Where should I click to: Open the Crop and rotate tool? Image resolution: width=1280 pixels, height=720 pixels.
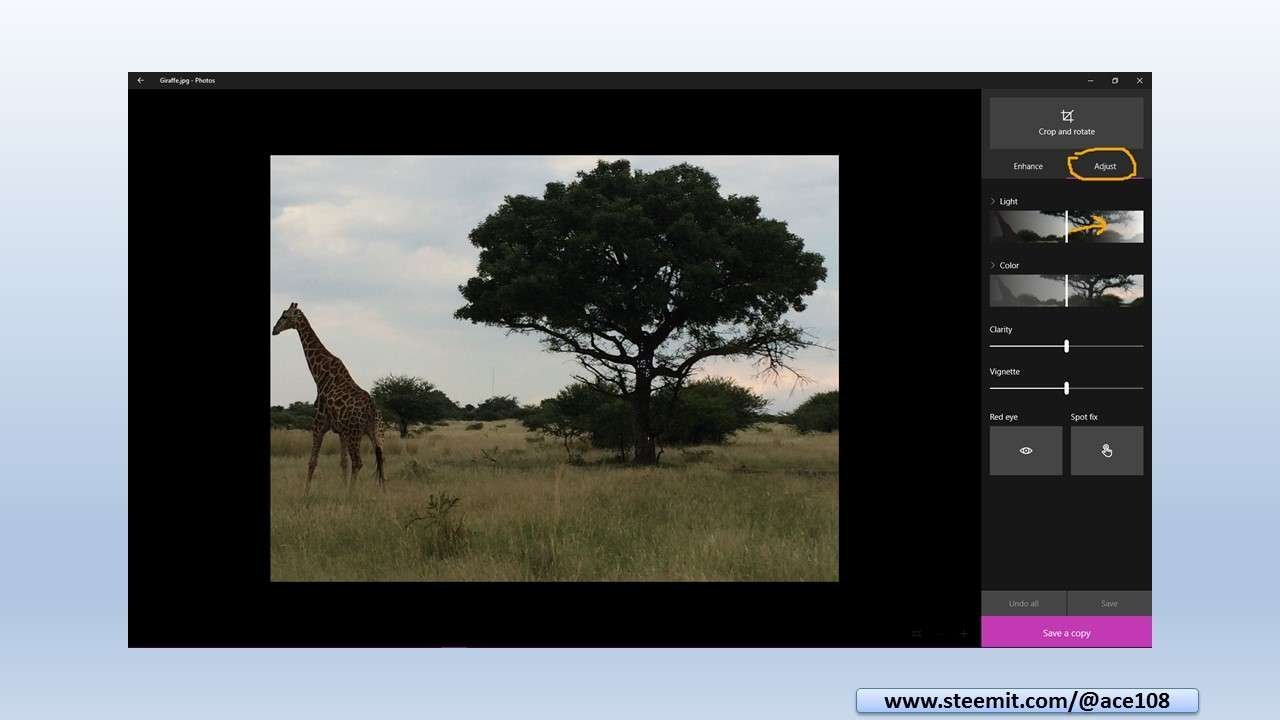(x=1066, y=123)
